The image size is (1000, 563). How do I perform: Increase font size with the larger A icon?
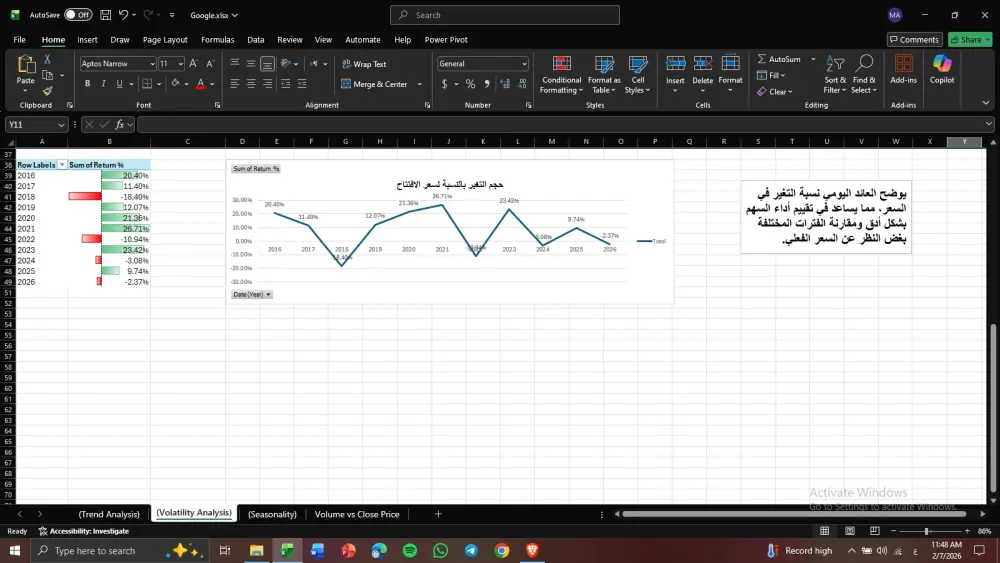194,64
